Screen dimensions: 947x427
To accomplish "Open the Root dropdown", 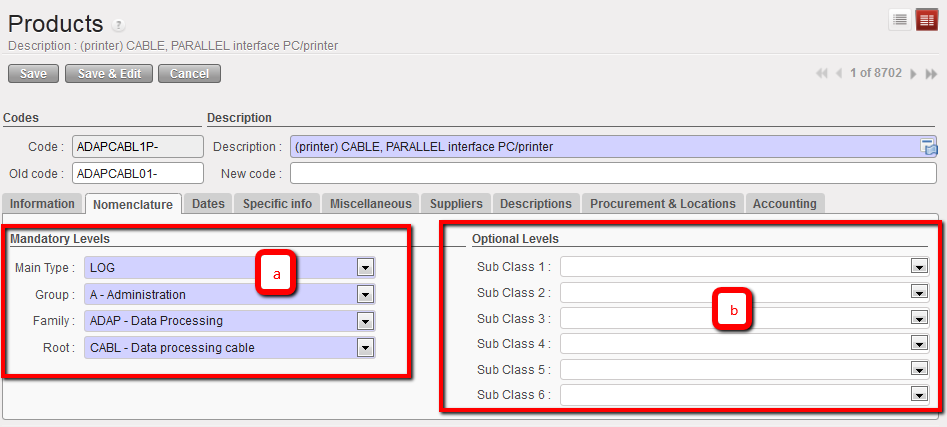I will 365,348.
